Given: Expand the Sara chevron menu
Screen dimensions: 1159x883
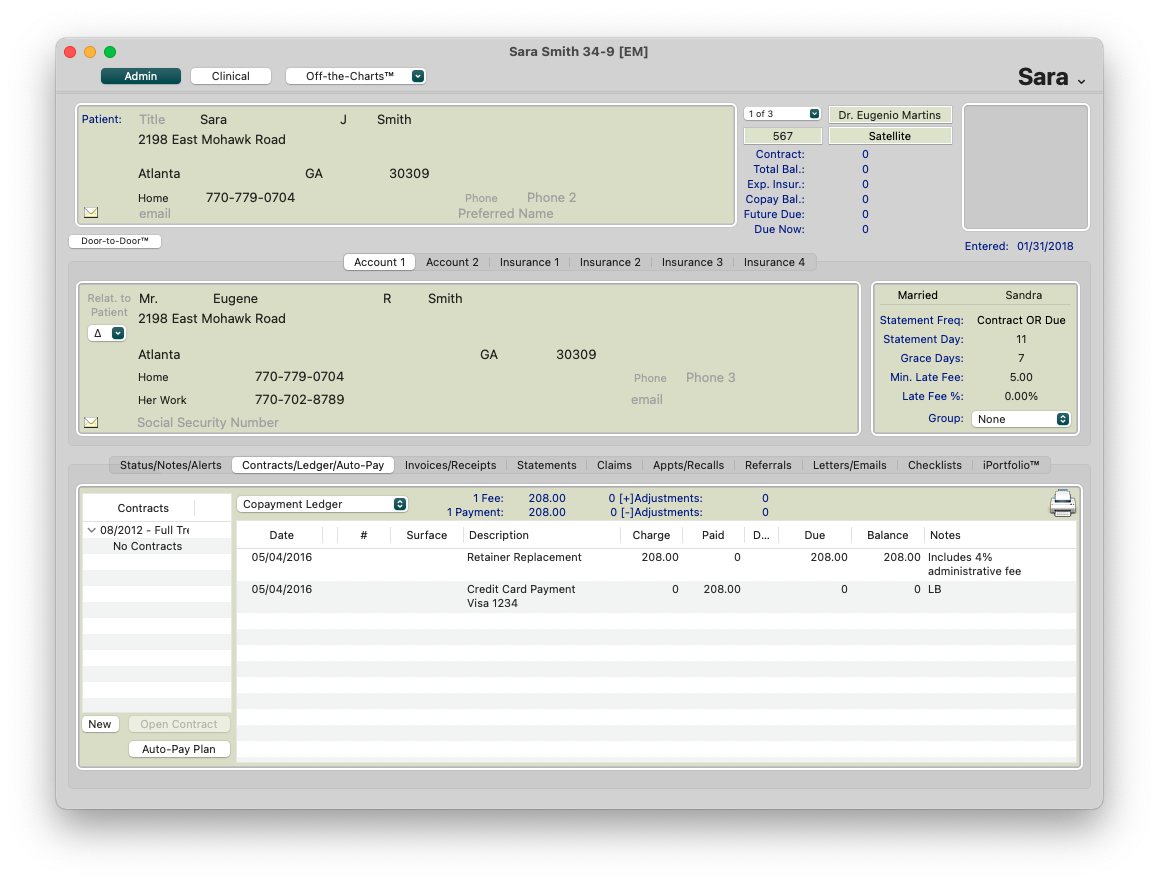Looking at the screenshot, I should click(1081, 81).
